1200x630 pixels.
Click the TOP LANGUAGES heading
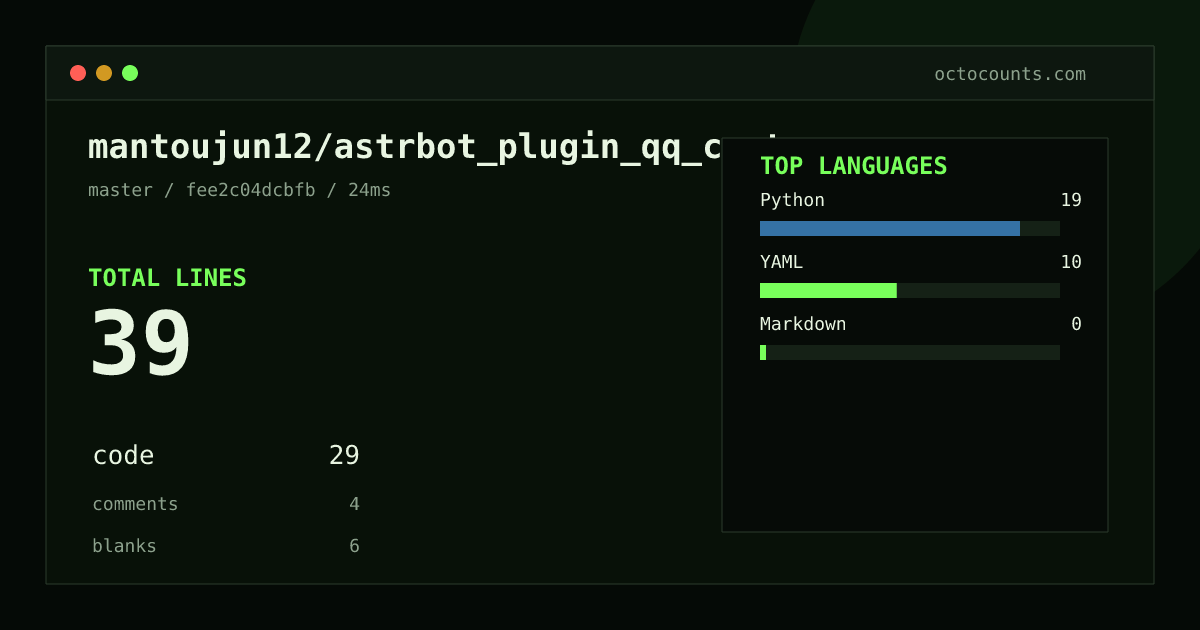pyautogui.click(x=853, y=166)
